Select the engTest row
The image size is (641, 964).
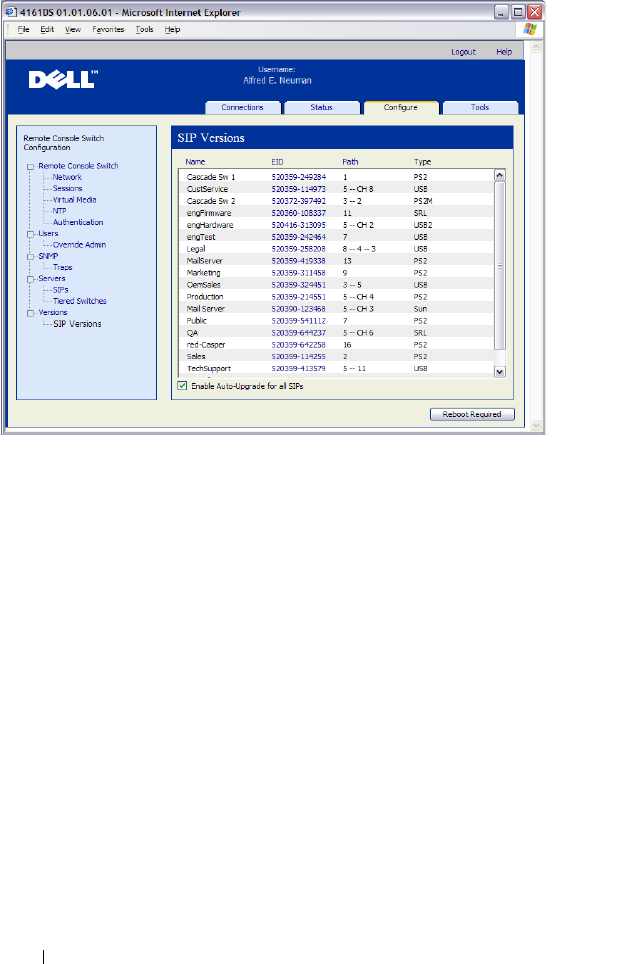click(336, 237)
